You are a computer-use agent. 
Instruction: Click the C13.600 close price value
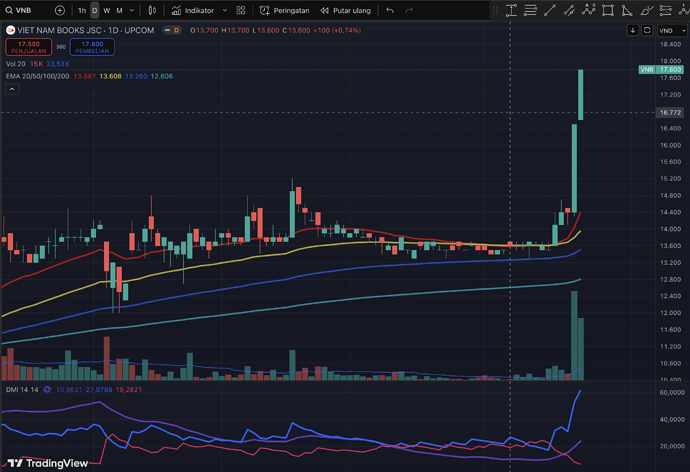(x=296, y=30)
